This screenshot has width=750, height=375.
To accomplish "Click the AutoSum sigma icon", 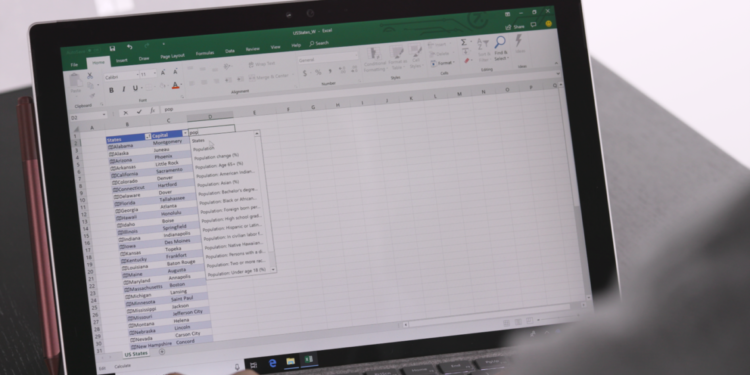I will coord(463,42).
